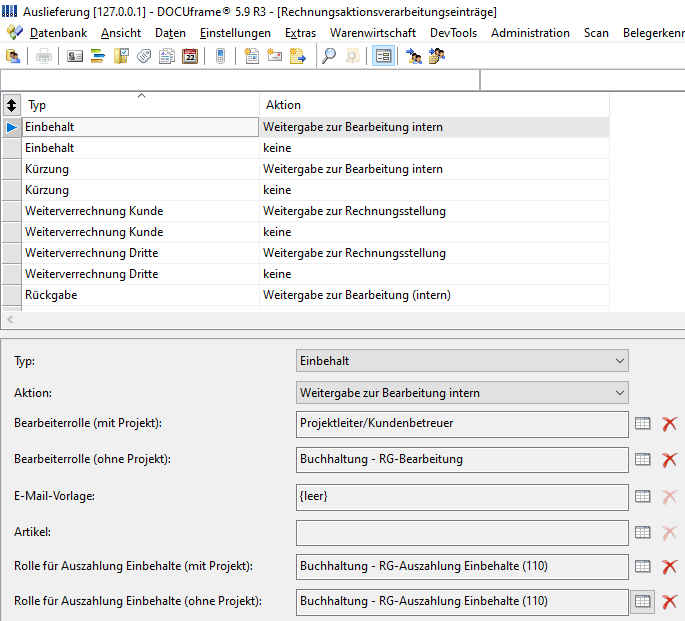Open the Datenbank menu
685x621 pixels.
click(x=59, y=33)
